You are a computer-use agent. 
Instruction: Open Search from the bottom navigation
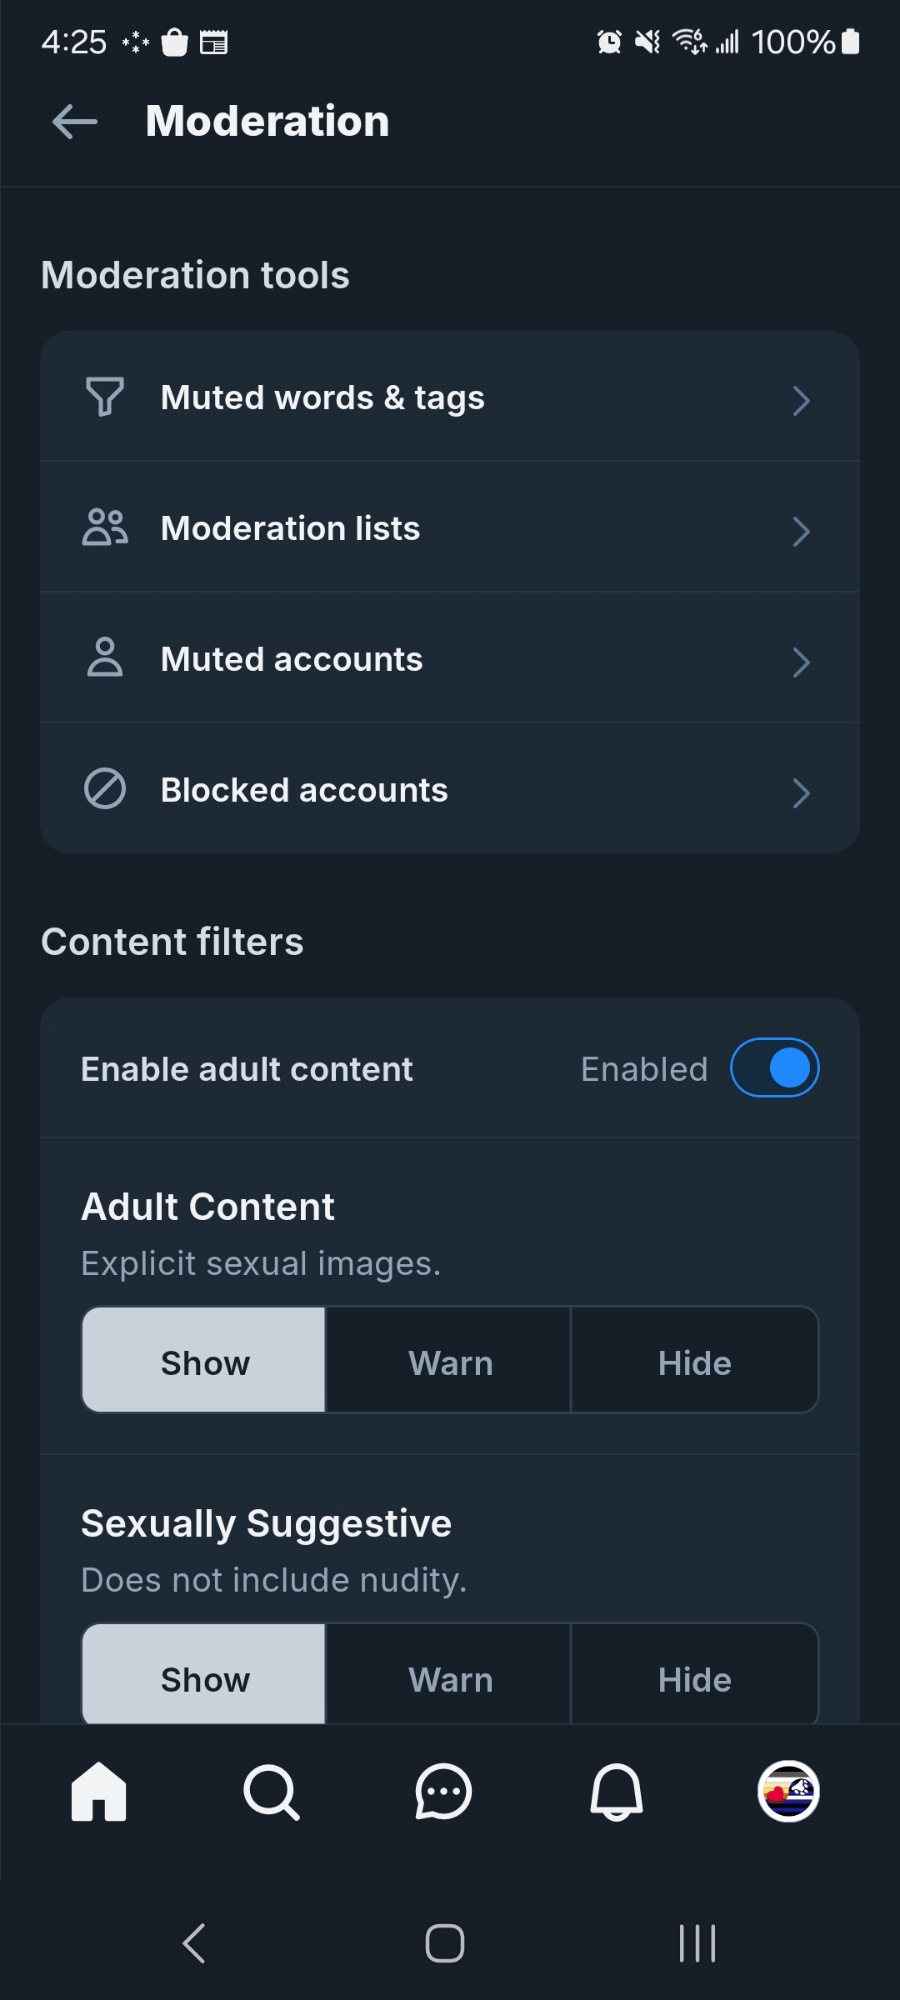[271, 1792]
